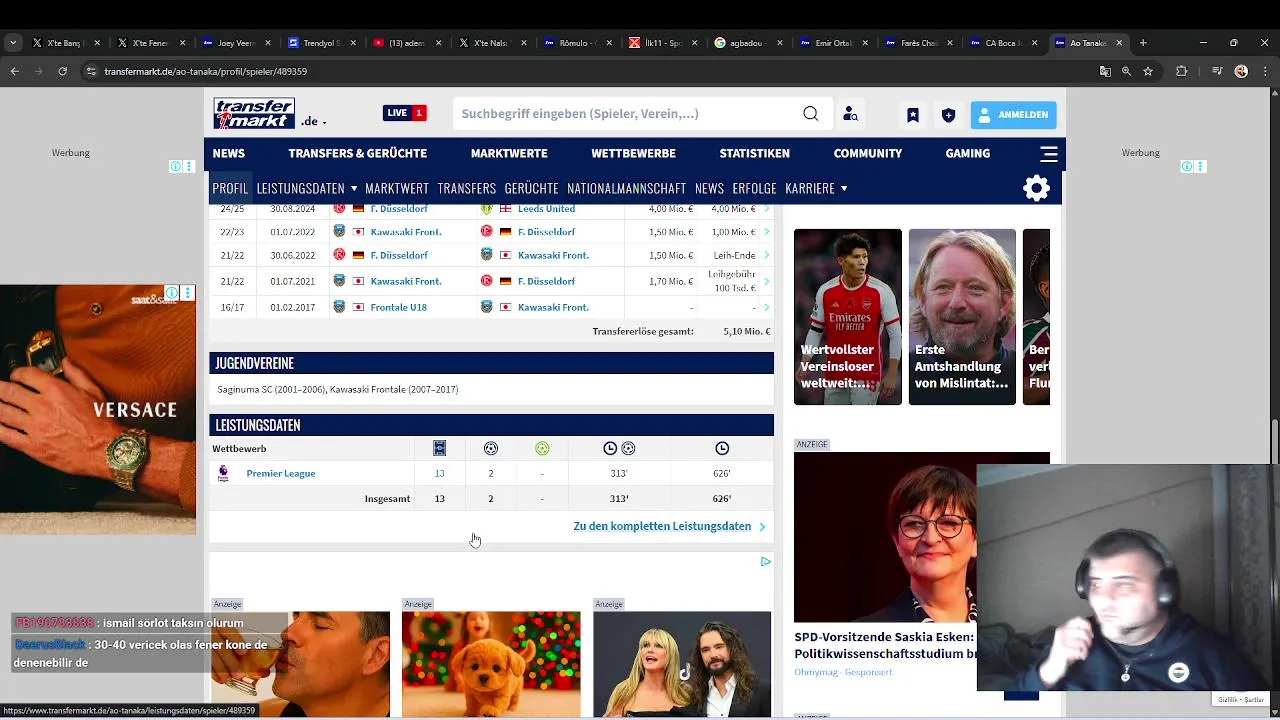Open the LIVE scores badge
Image resolution: width=1280 pixels, height=720 pixels.
click(405, 113)
